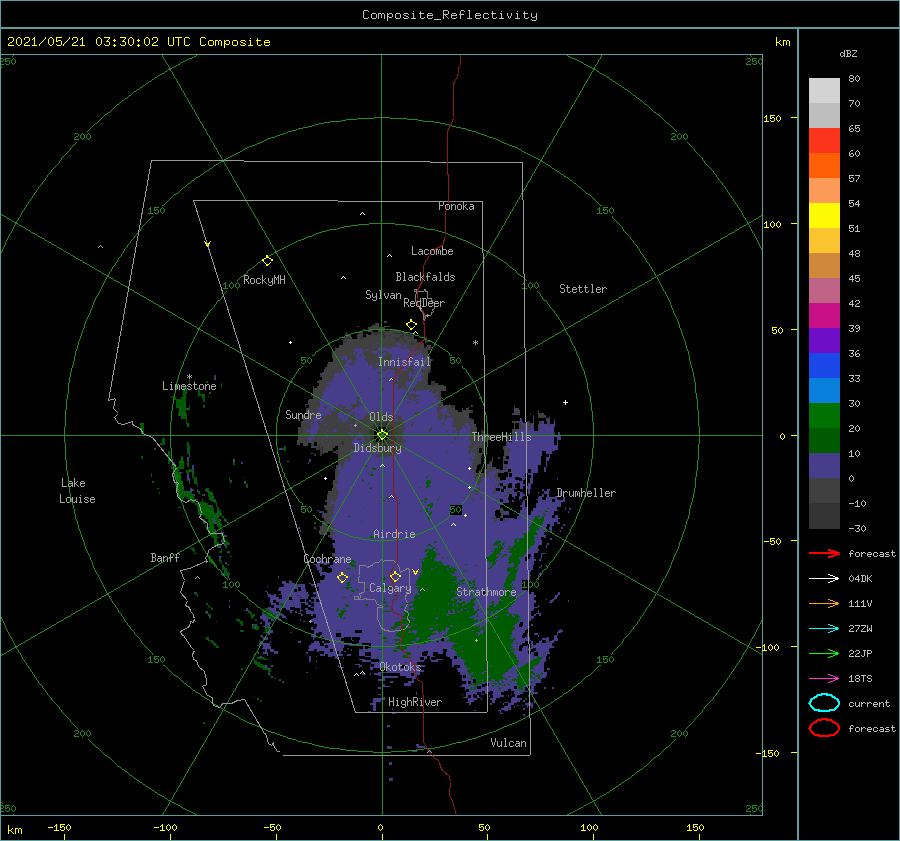This screenshot has width=900, height=841.
Task: Click the Sundre label
Action: pos(303,414)
